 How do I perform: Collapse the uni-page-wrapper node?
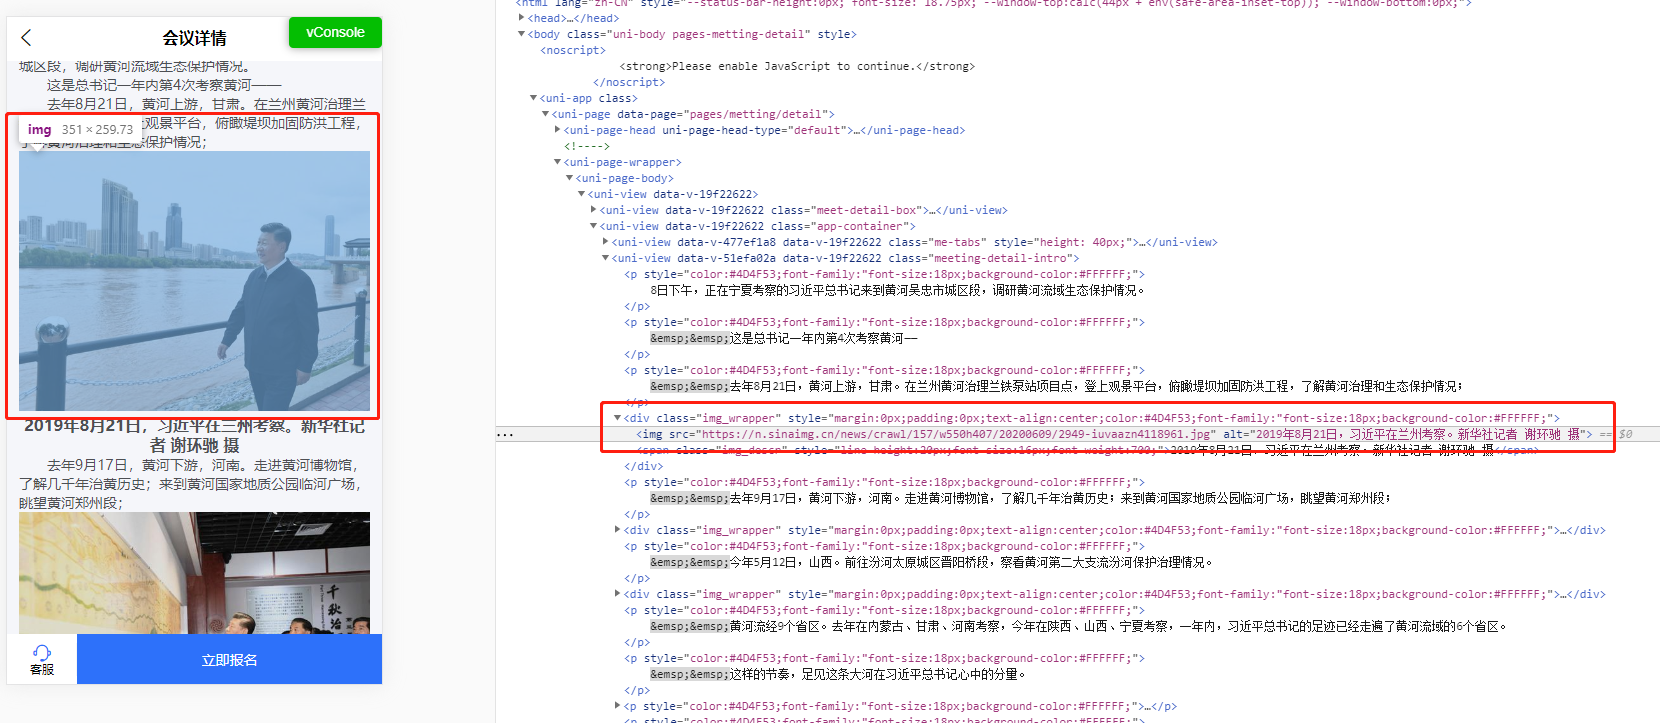tap(557, 162)
